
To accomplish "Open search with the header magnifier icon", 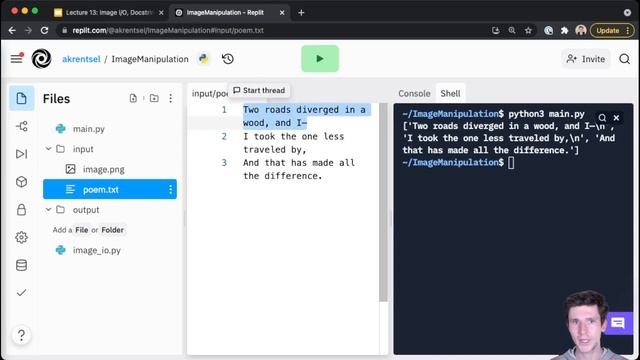I will tap(624, 59).
